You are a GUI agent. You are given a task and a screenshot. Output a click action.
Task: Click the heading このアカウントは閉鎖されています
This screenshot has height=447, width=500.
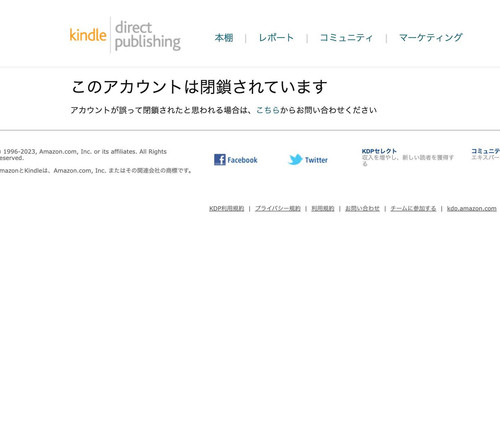click(x=199, y=87)
